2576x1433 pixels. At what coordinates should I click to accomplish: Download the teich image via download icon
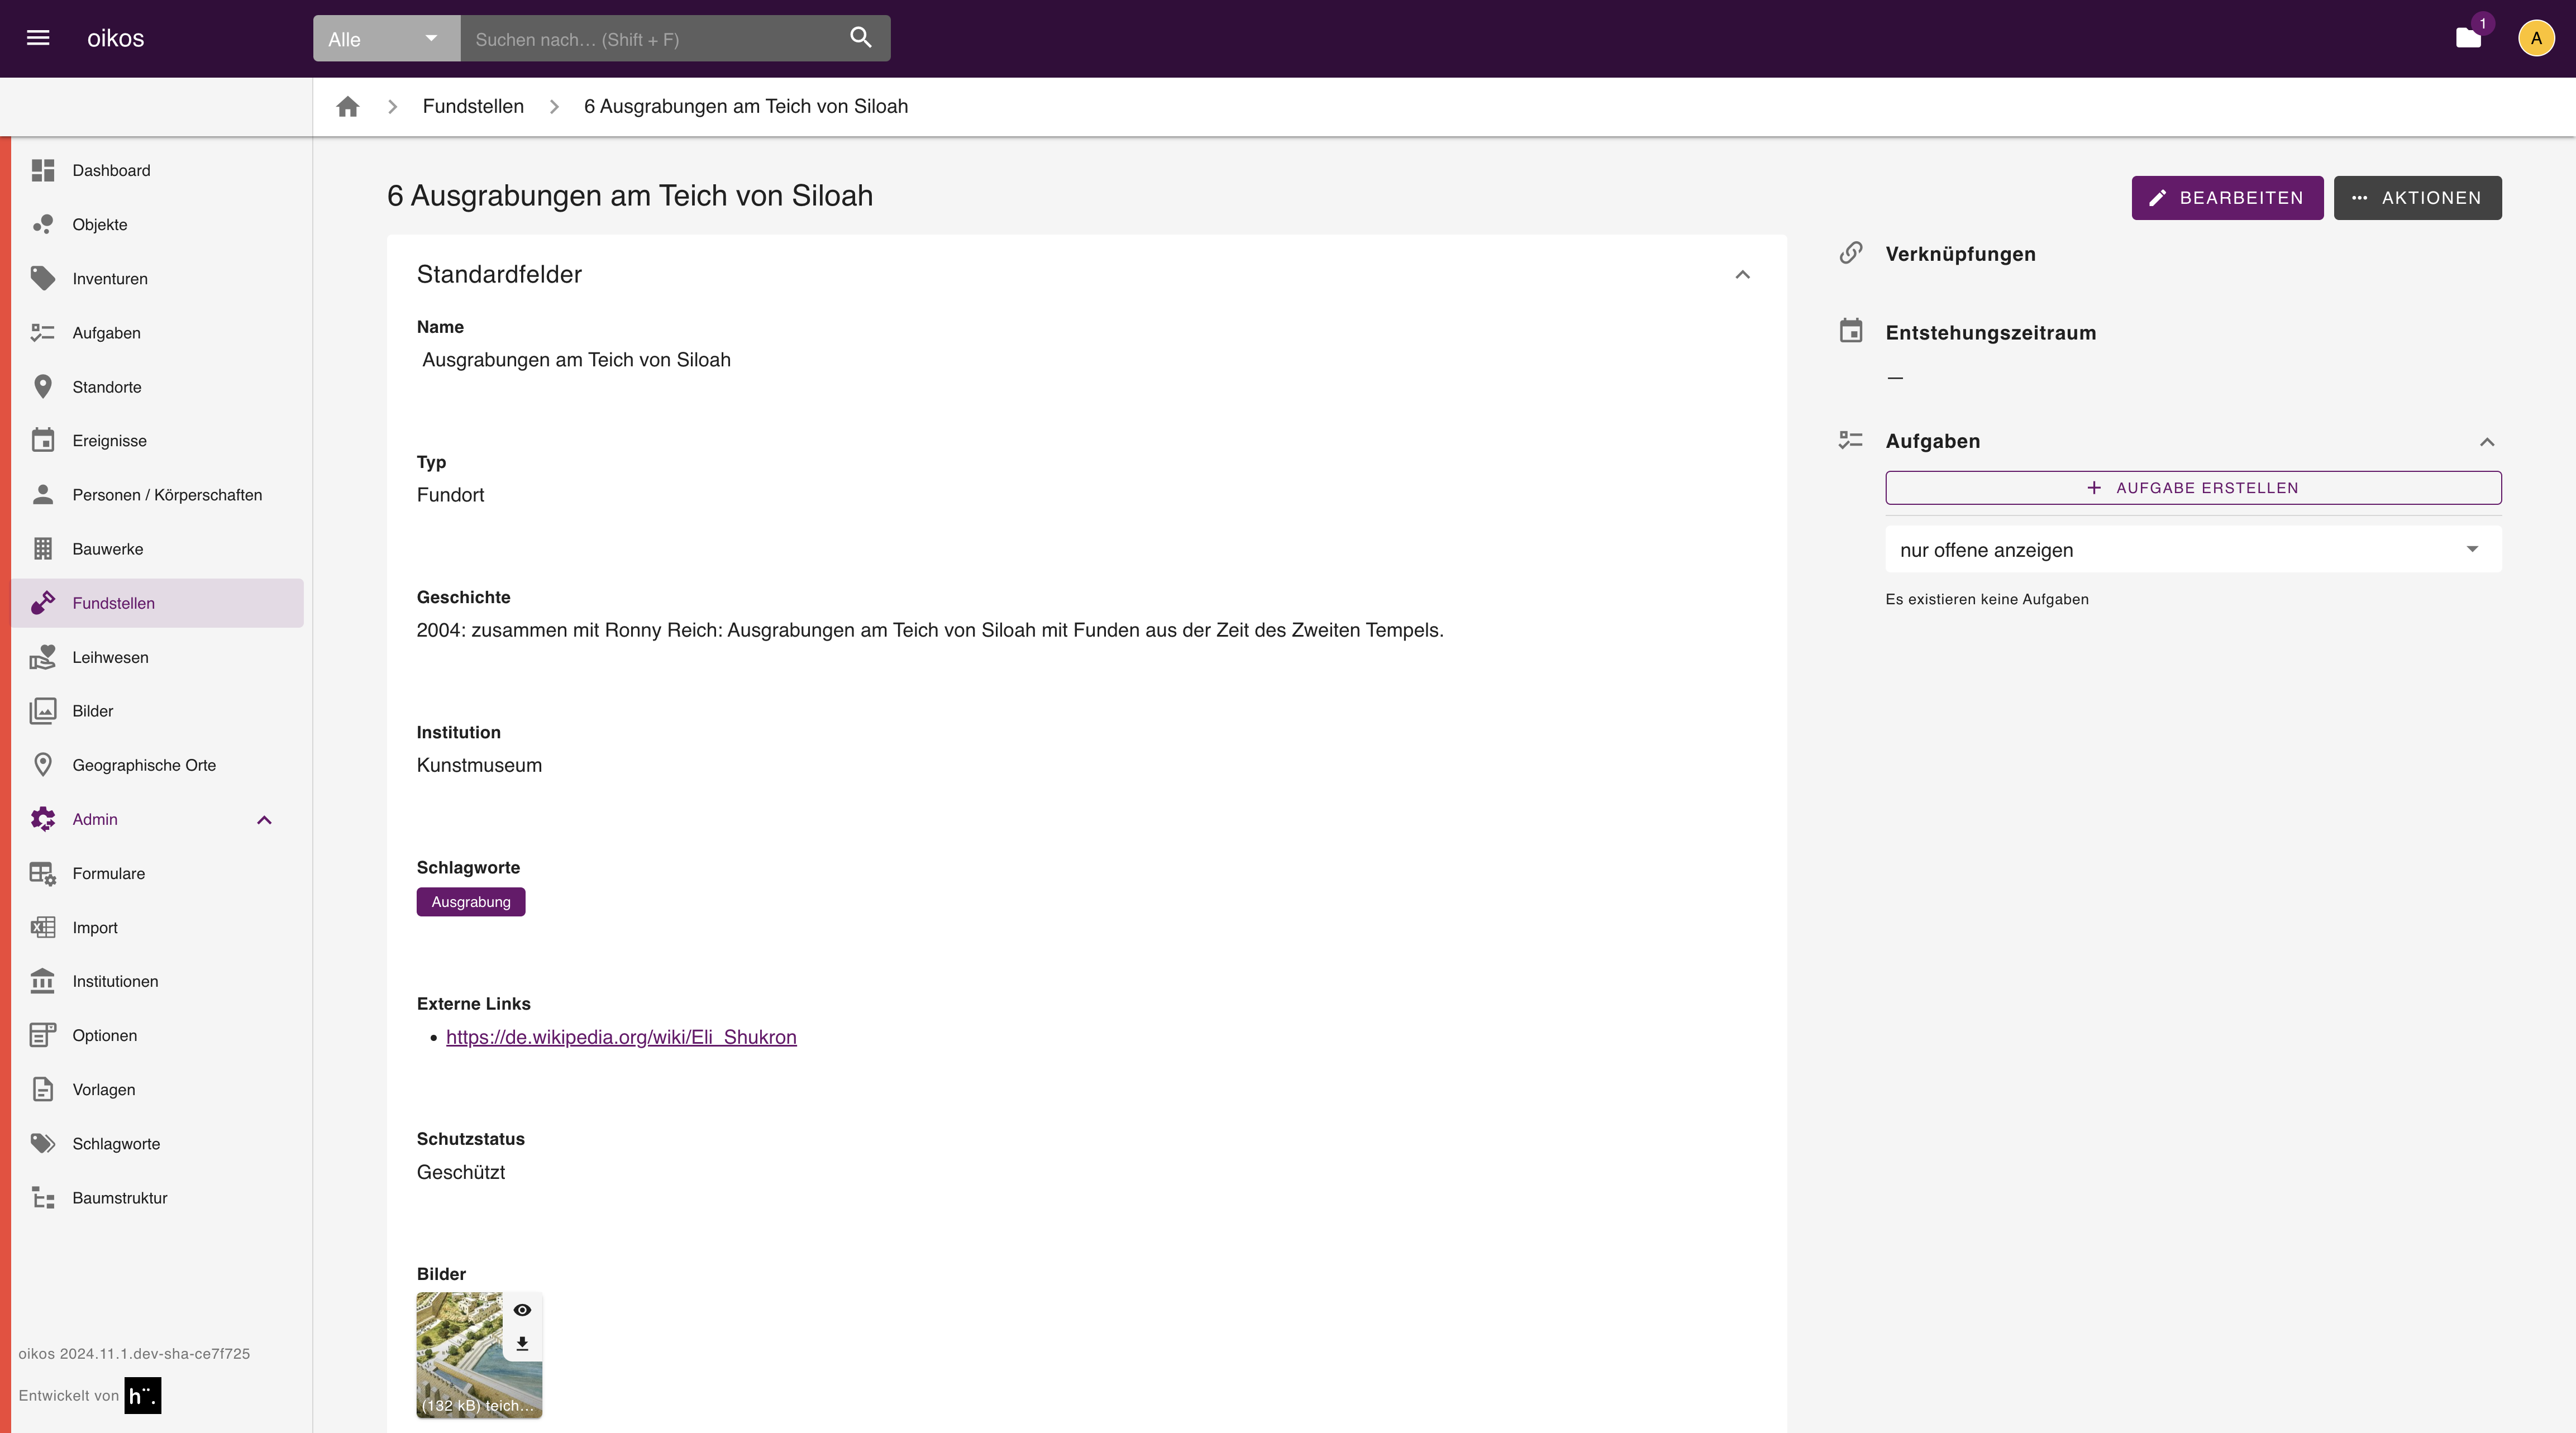pos(522,1343)
